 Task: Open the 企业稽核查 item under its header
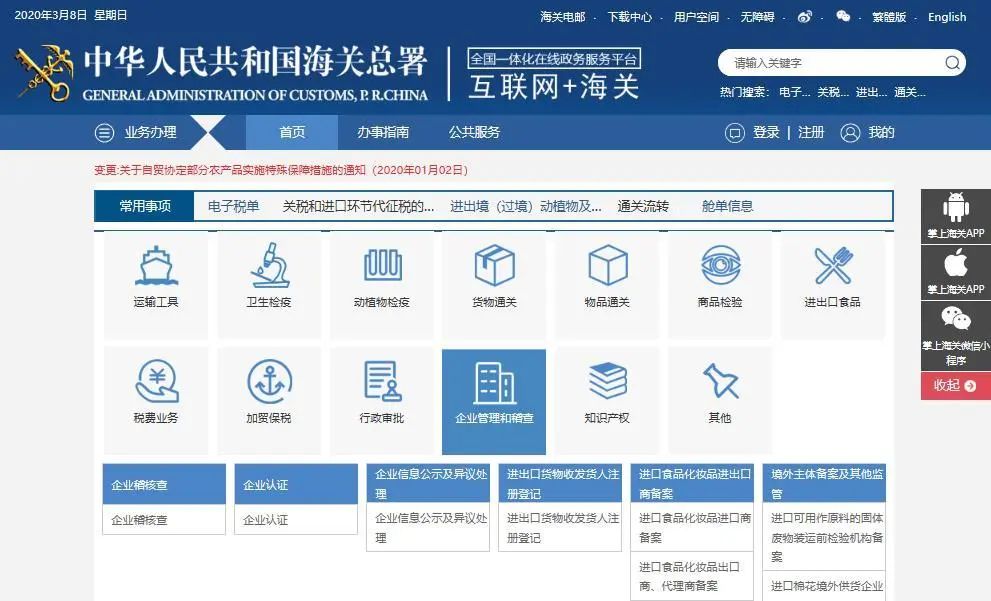coord(164,520)
